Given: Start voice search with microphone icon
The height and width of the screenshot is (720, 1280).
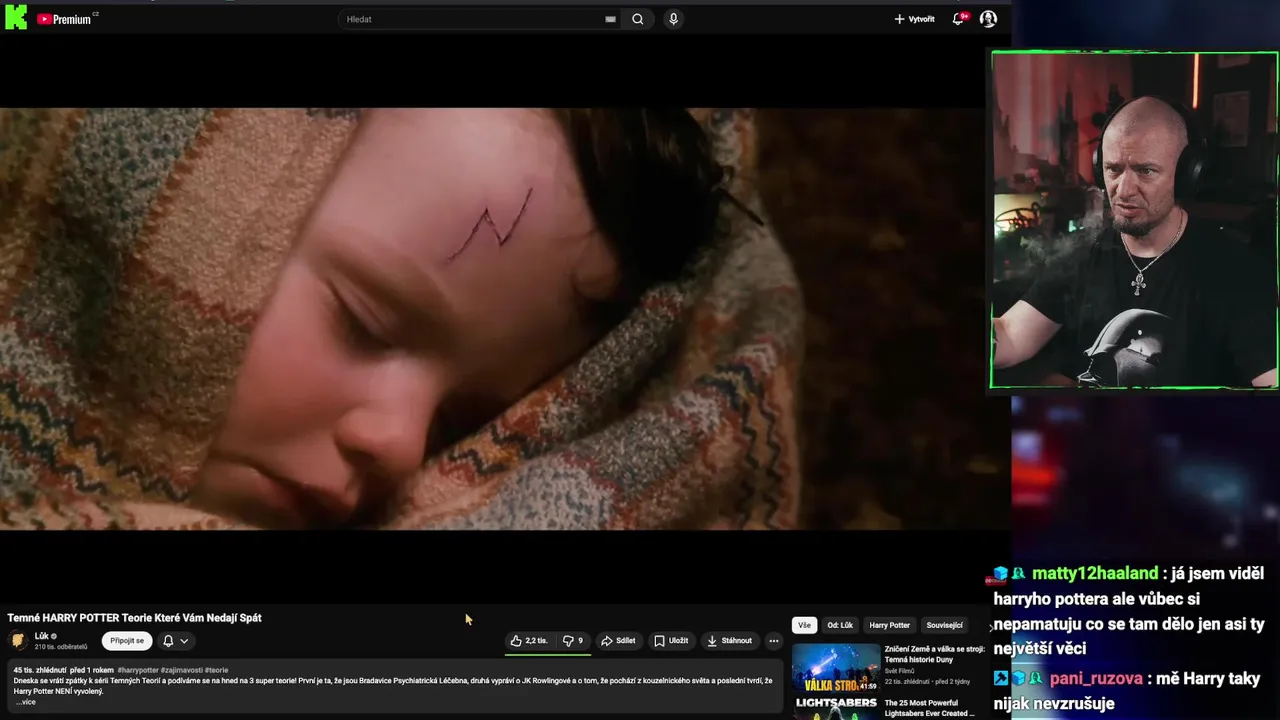Looking at the screenshot, I should pos(673,19).
